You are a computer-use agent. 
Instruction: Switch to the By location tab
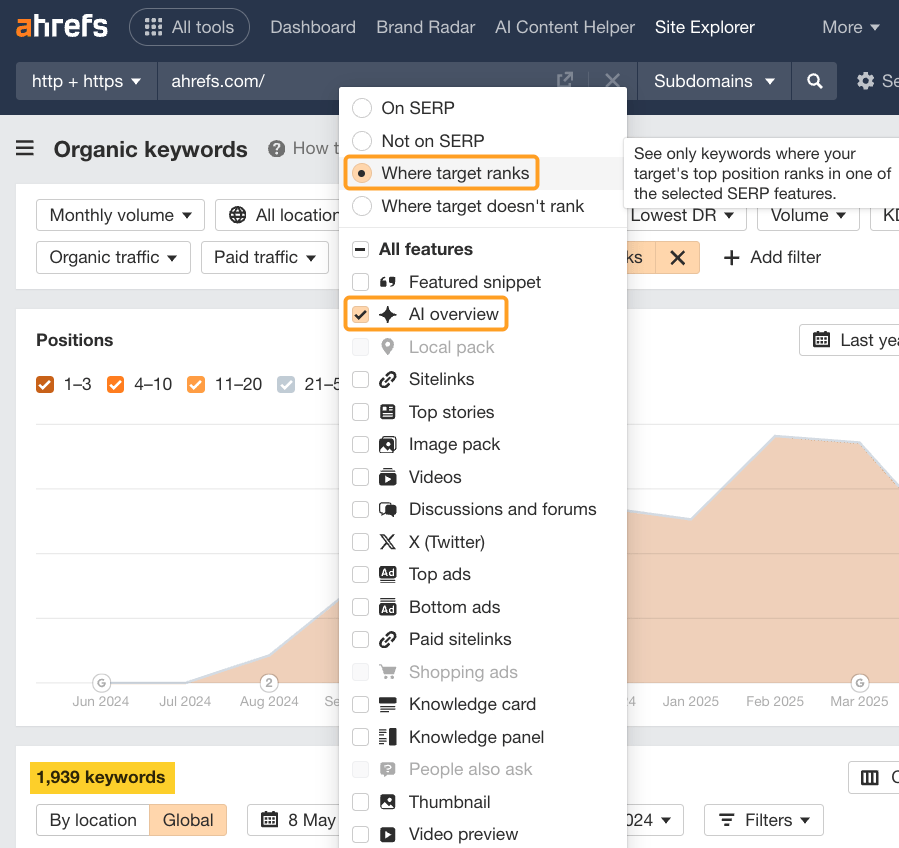(x=92, y=819)
